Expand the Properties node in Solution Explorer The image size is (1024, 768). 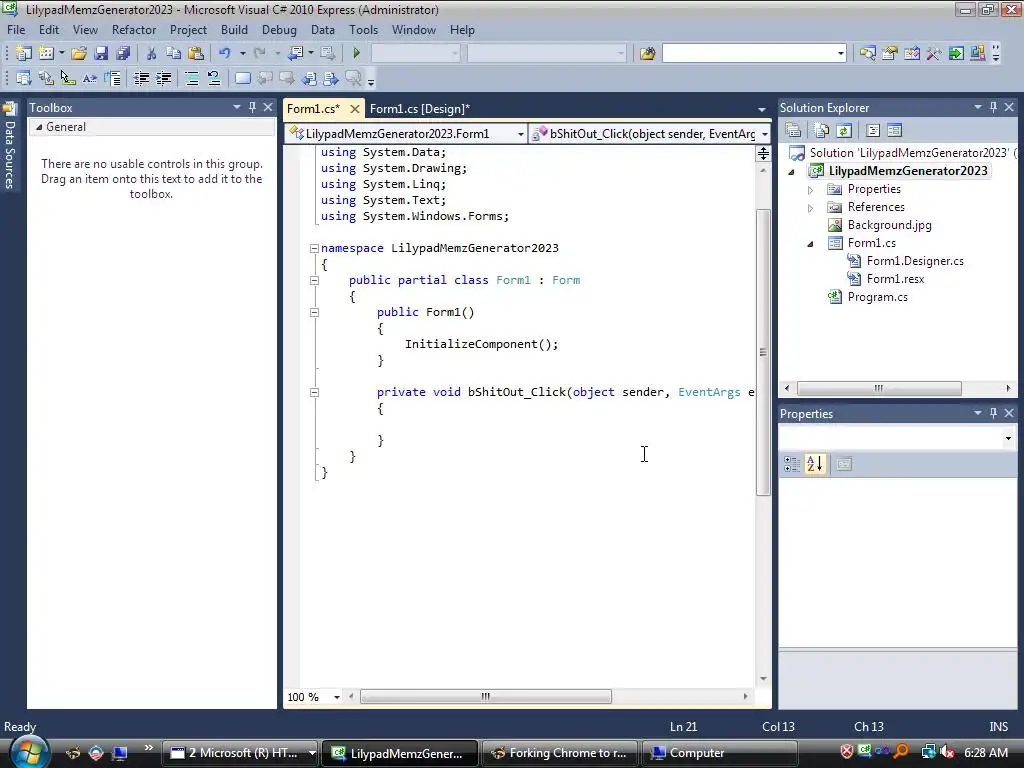pyautogui.click(x=810, y=190)
